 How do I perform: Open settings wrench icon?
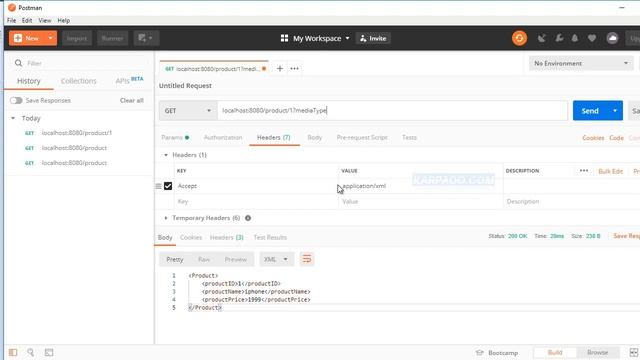559,38
